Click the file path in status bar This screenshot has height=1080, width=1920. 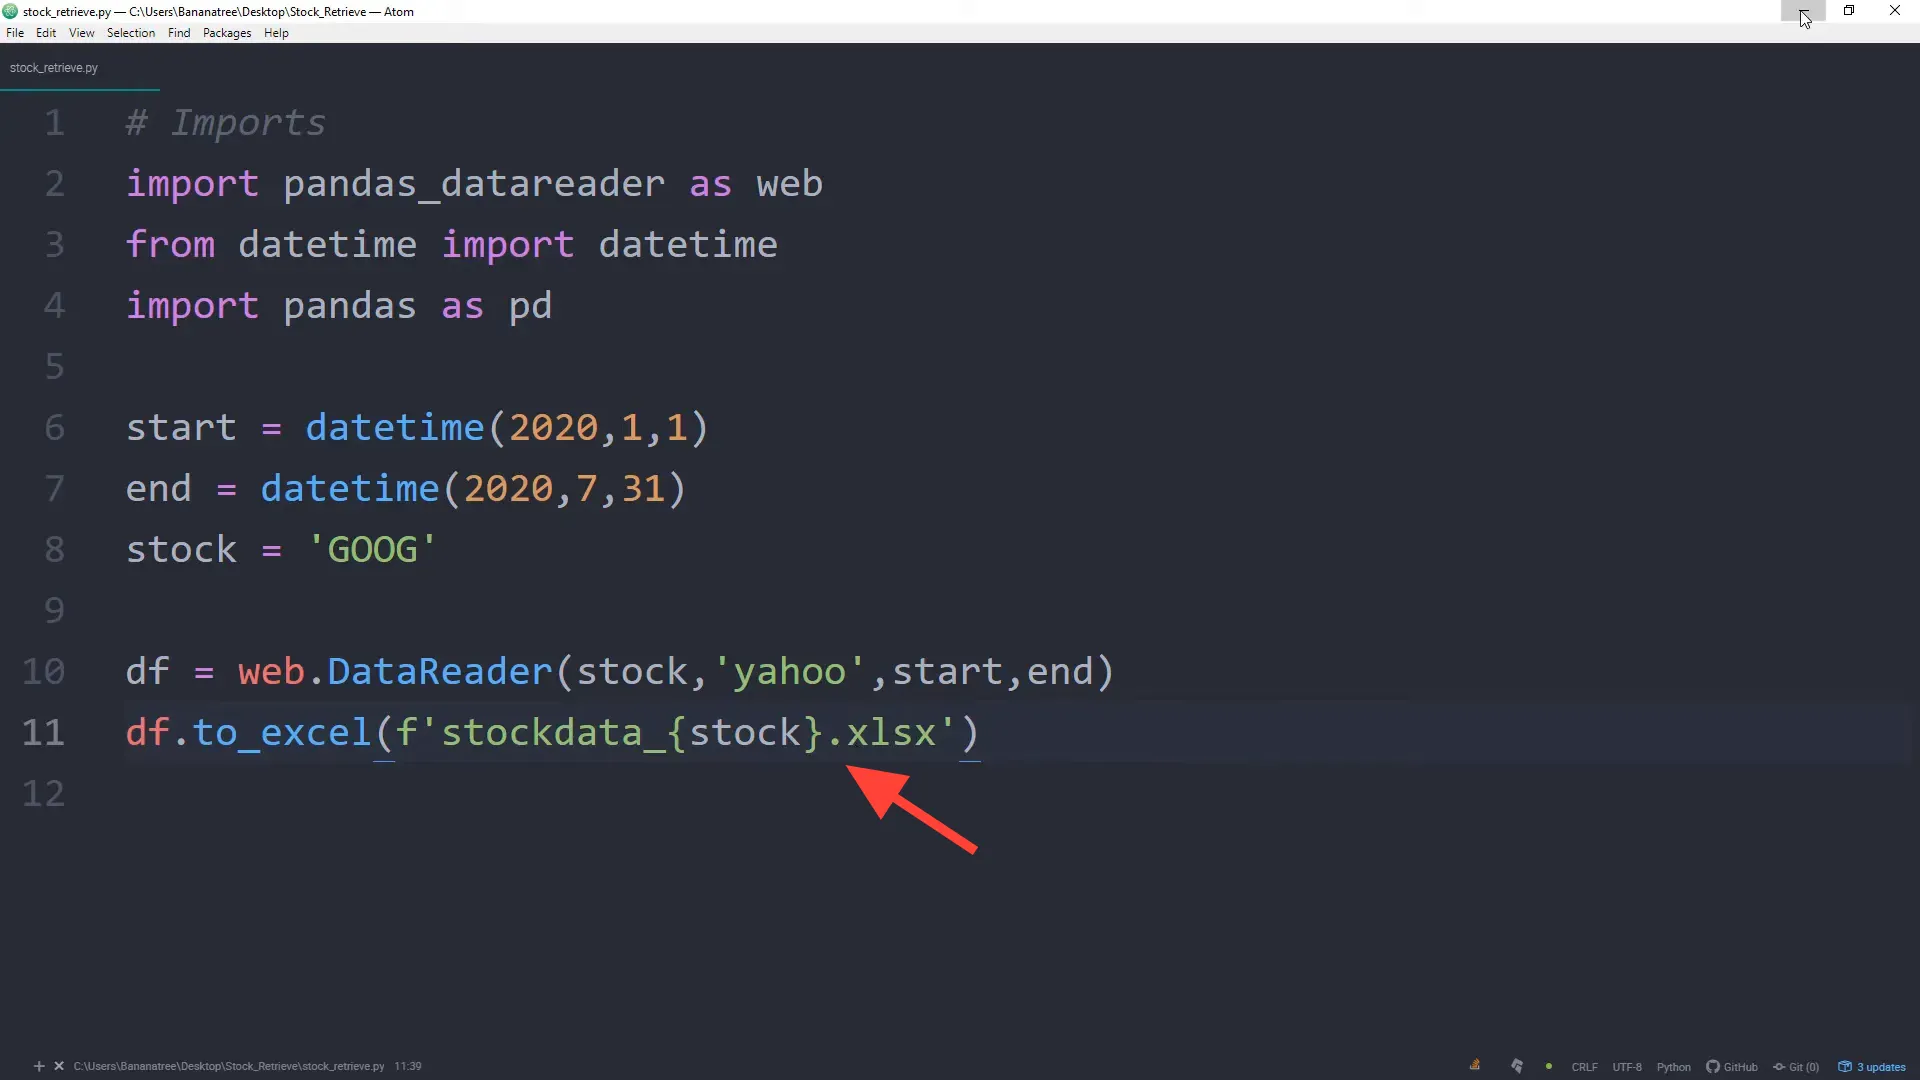click(229, 1066)
